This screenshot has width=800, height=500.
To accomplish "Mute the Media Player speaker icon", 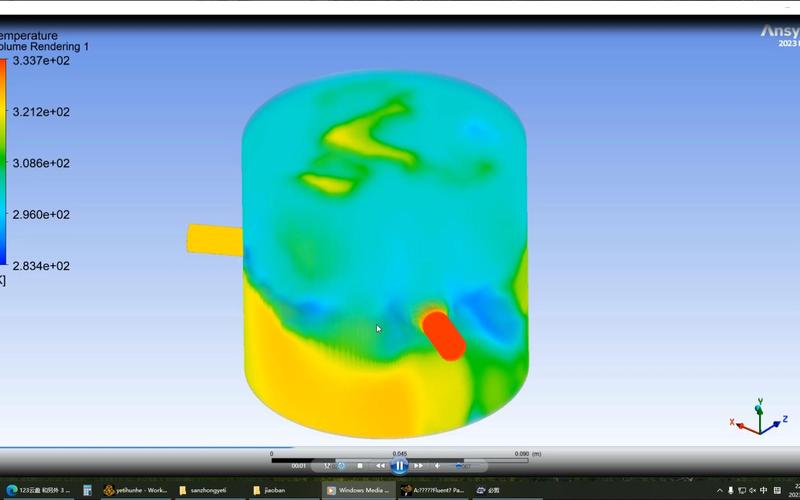I will coord(437,466).
